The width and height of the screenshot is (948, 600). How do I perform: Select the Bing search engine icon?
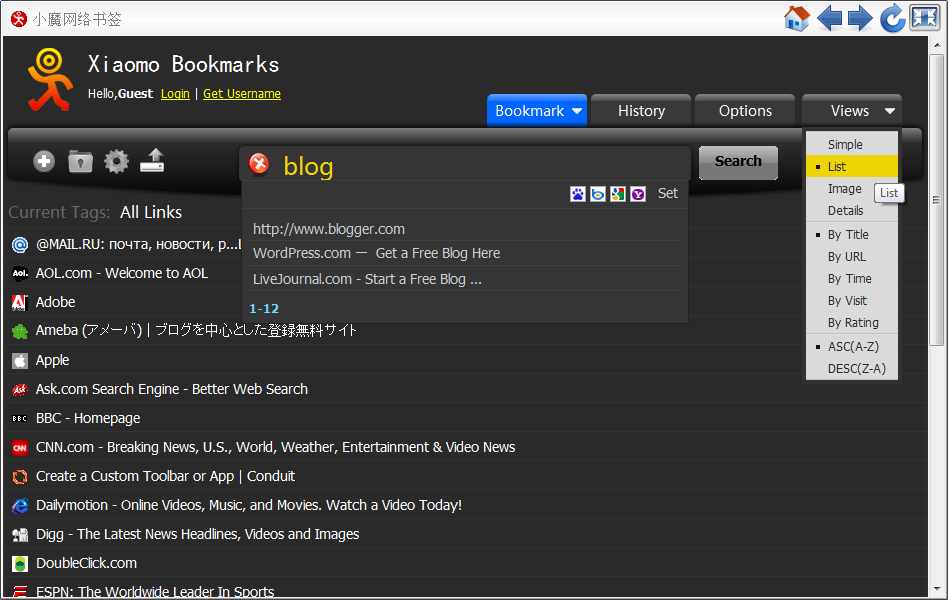coord(598,194)
